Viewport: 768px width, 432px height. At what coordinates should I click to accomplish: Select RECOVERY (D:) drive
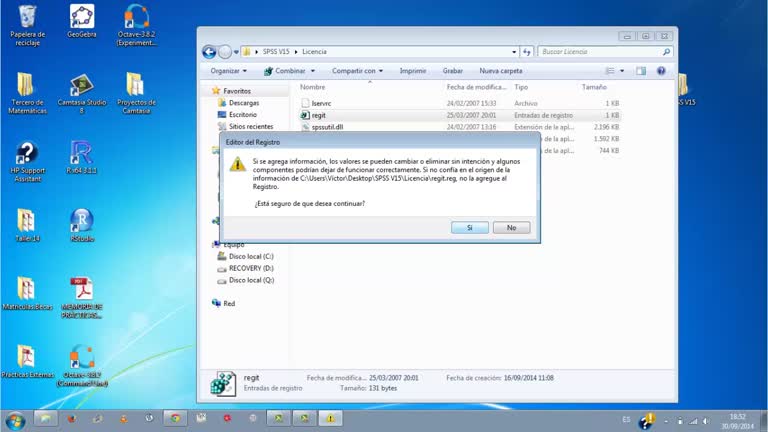pos(251,268)
